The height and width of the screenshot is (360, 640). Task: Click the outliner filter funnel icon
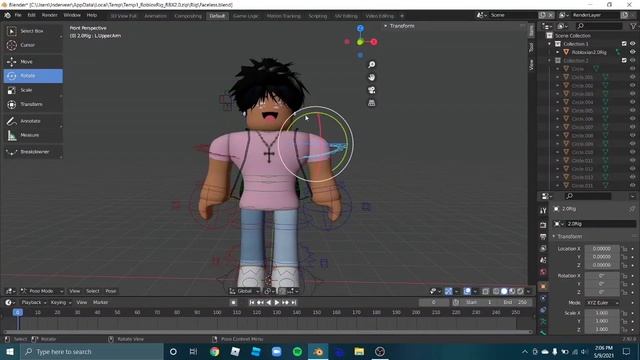tap(633, 26)
